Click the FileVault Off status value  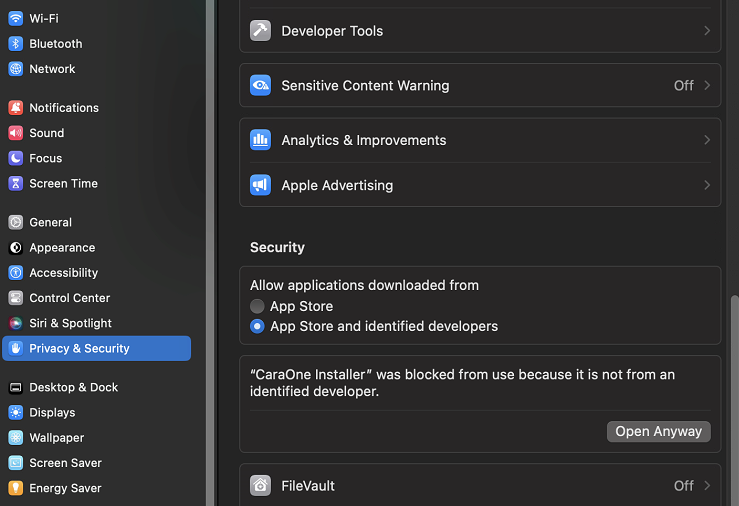(x=683, y=486)
